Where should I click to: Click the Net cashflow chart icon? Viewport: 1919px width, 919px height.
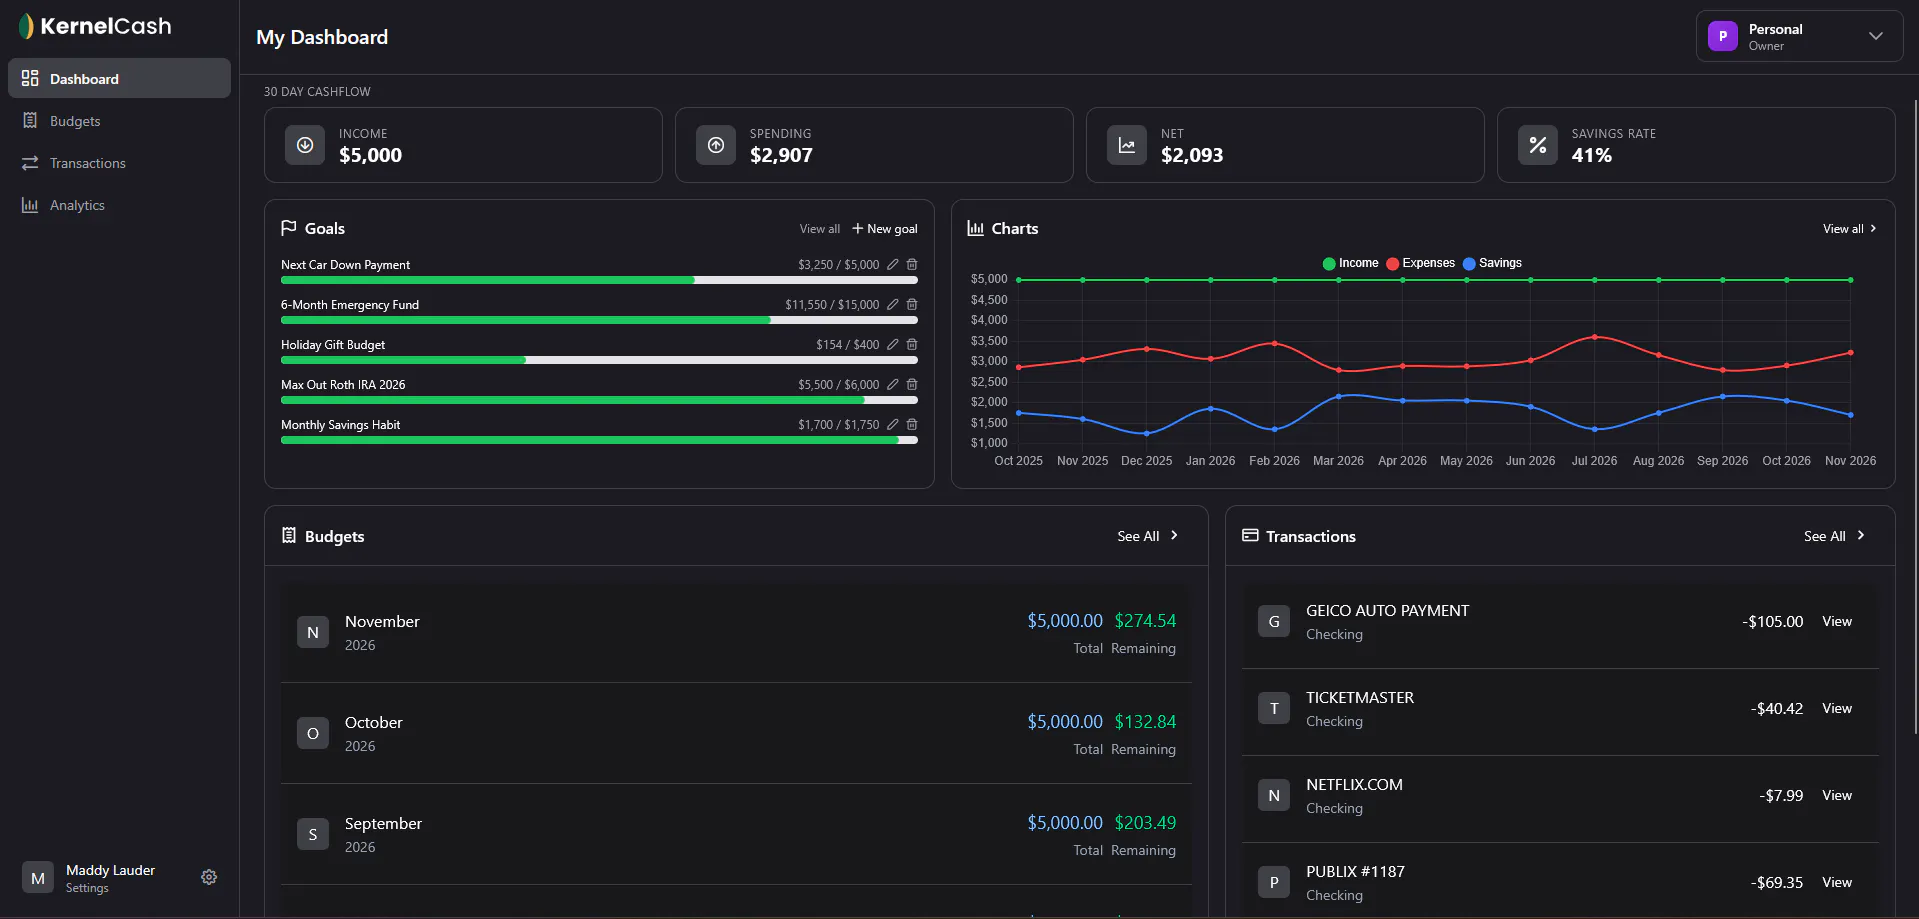[1127, 145]
